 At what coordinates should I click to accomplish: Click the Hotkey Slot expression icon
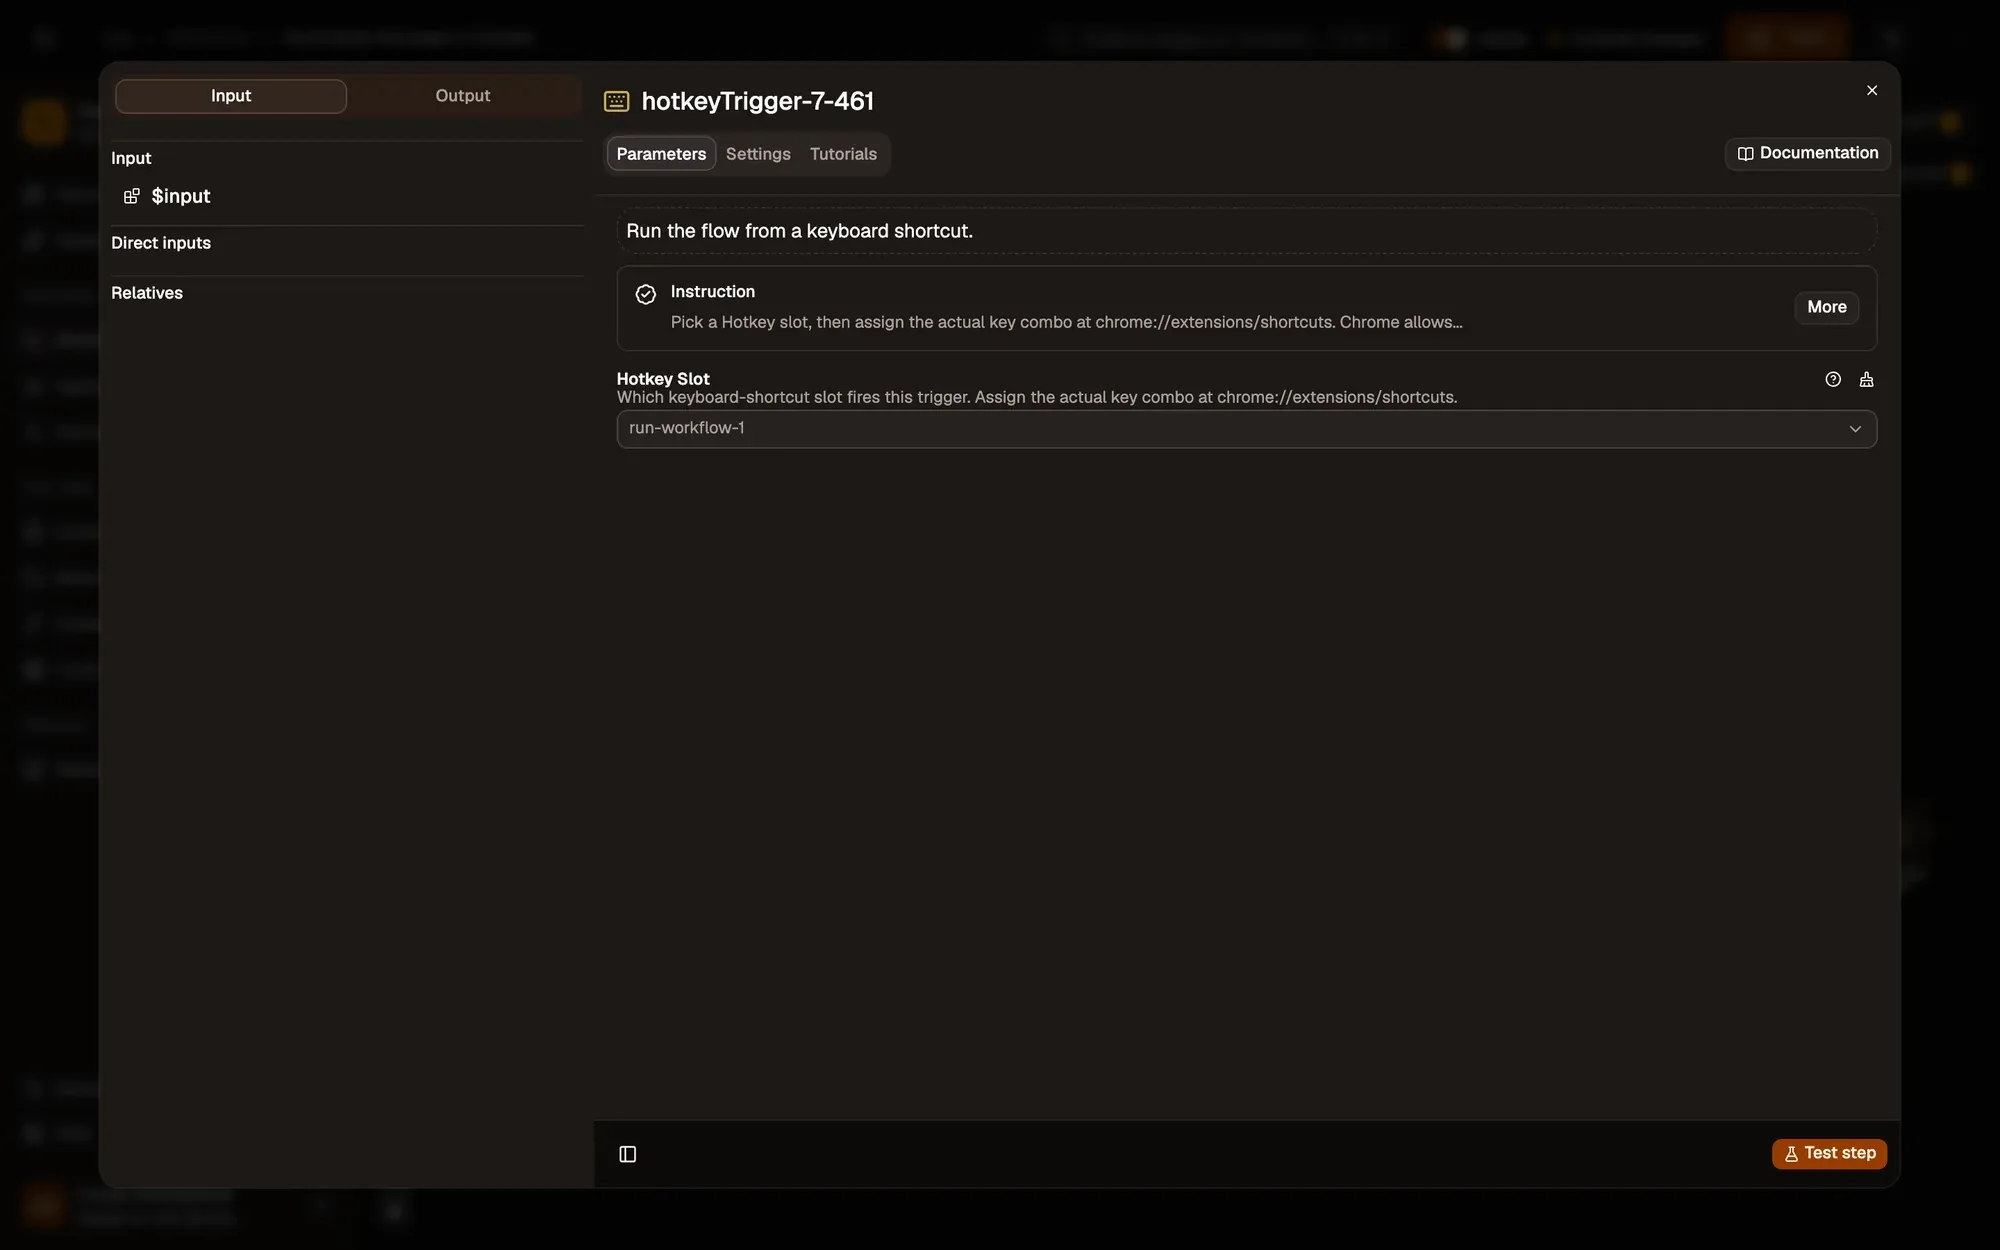[1866, 379]
